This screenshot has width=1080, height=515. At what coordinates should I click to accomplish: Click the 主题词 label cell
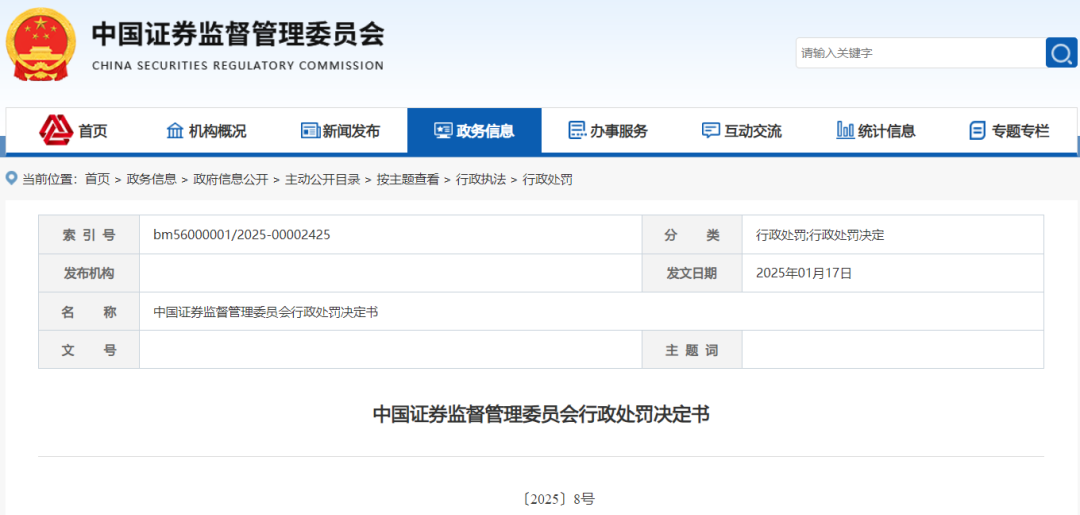coord(692,350)
